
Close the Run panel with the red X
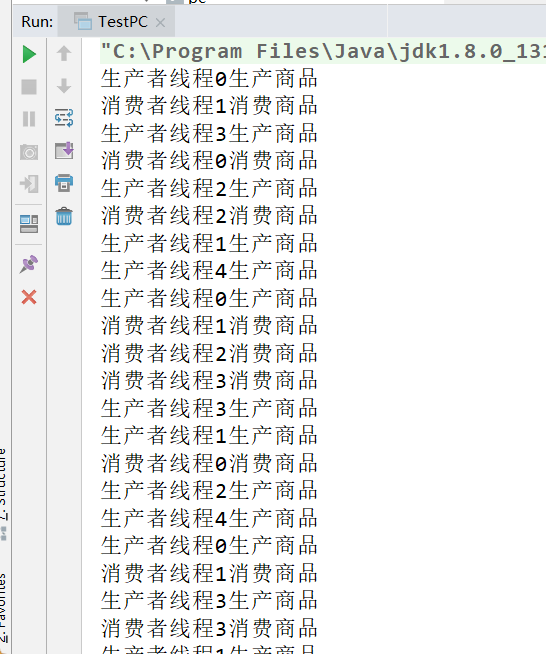tap(29, 297)
